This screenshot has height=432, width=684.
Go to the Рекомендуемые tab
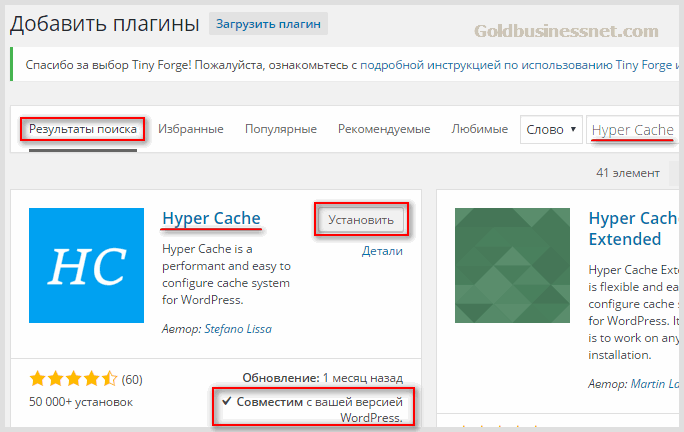point(384,129)
